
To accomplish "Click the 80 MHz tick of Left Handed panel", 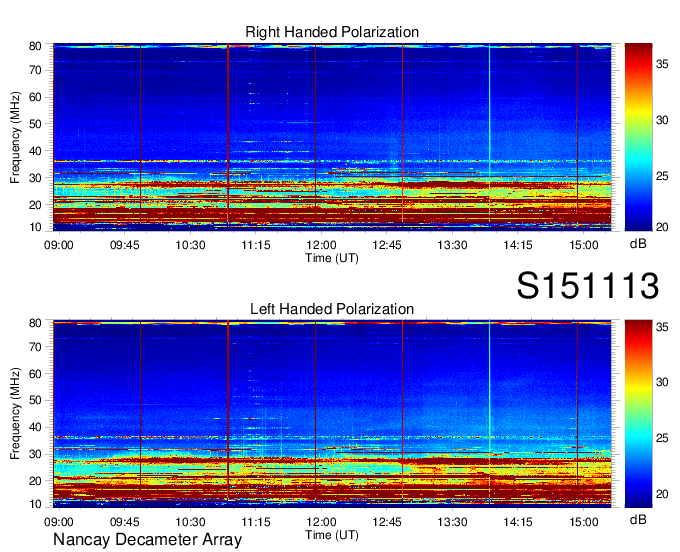I will point(35,323).
